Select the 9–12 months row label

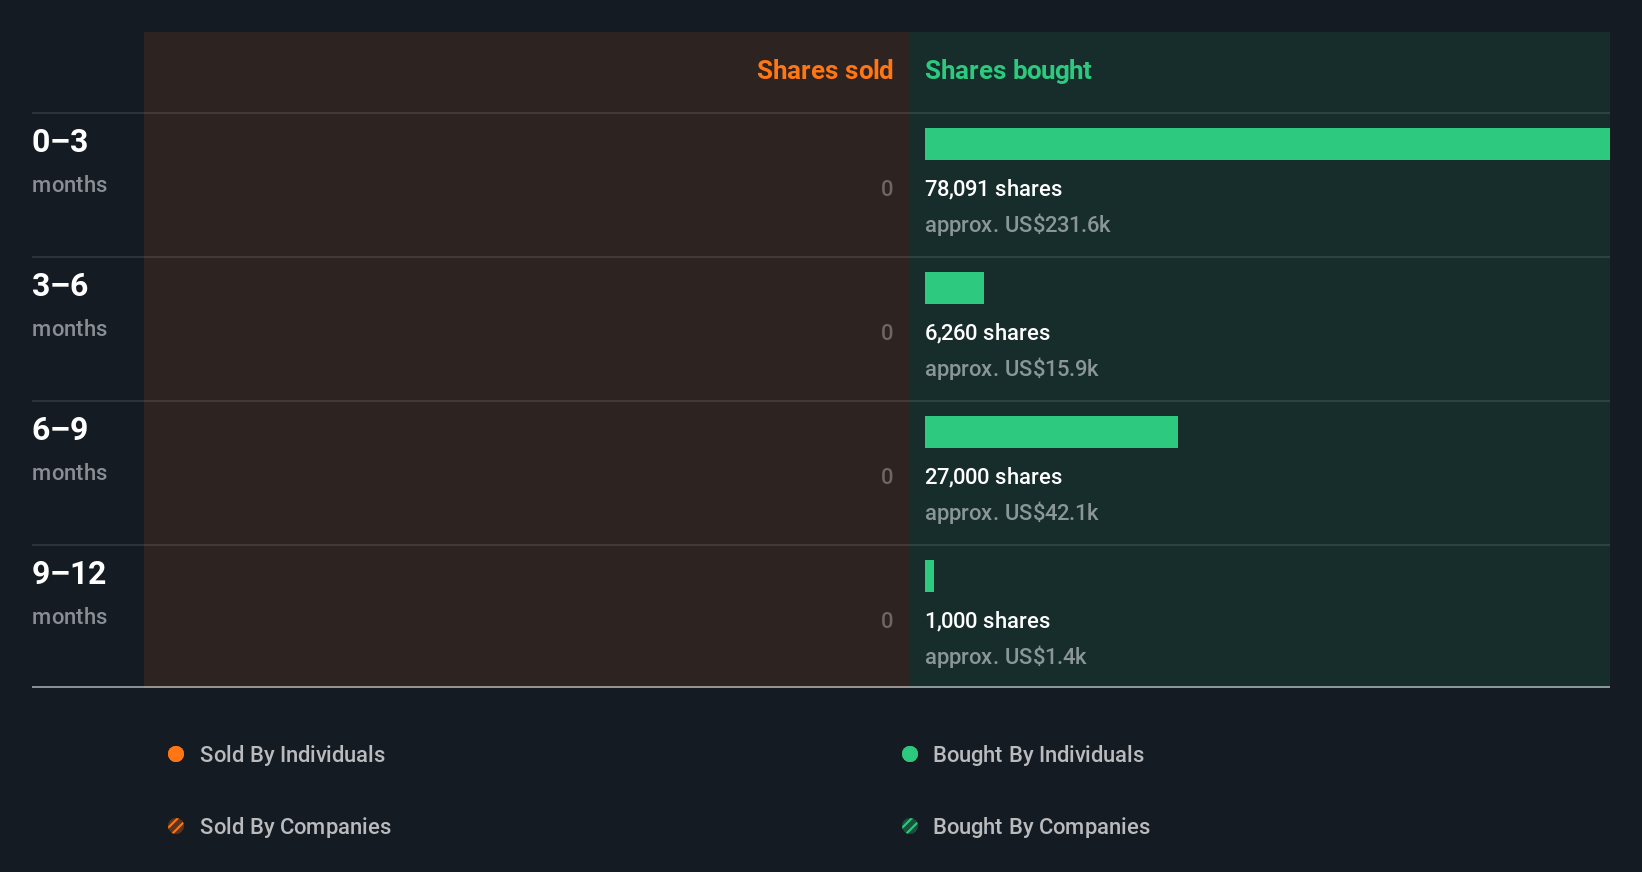69,592
